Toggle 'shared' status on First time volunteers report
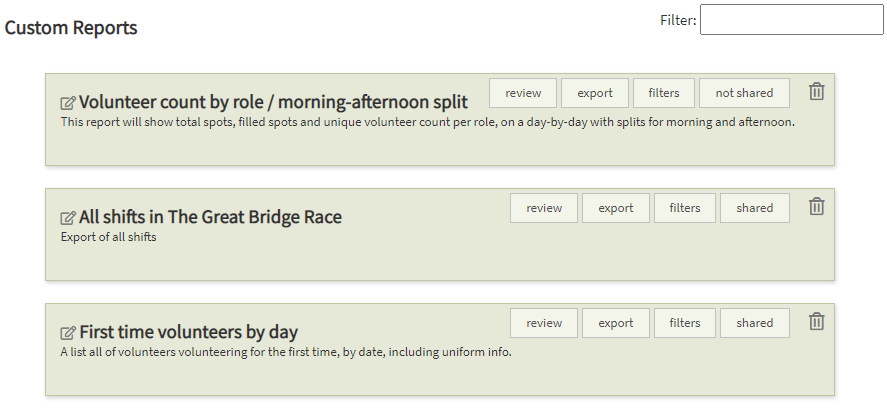This screenshot has width=887, height=417. tap(754, 323)
